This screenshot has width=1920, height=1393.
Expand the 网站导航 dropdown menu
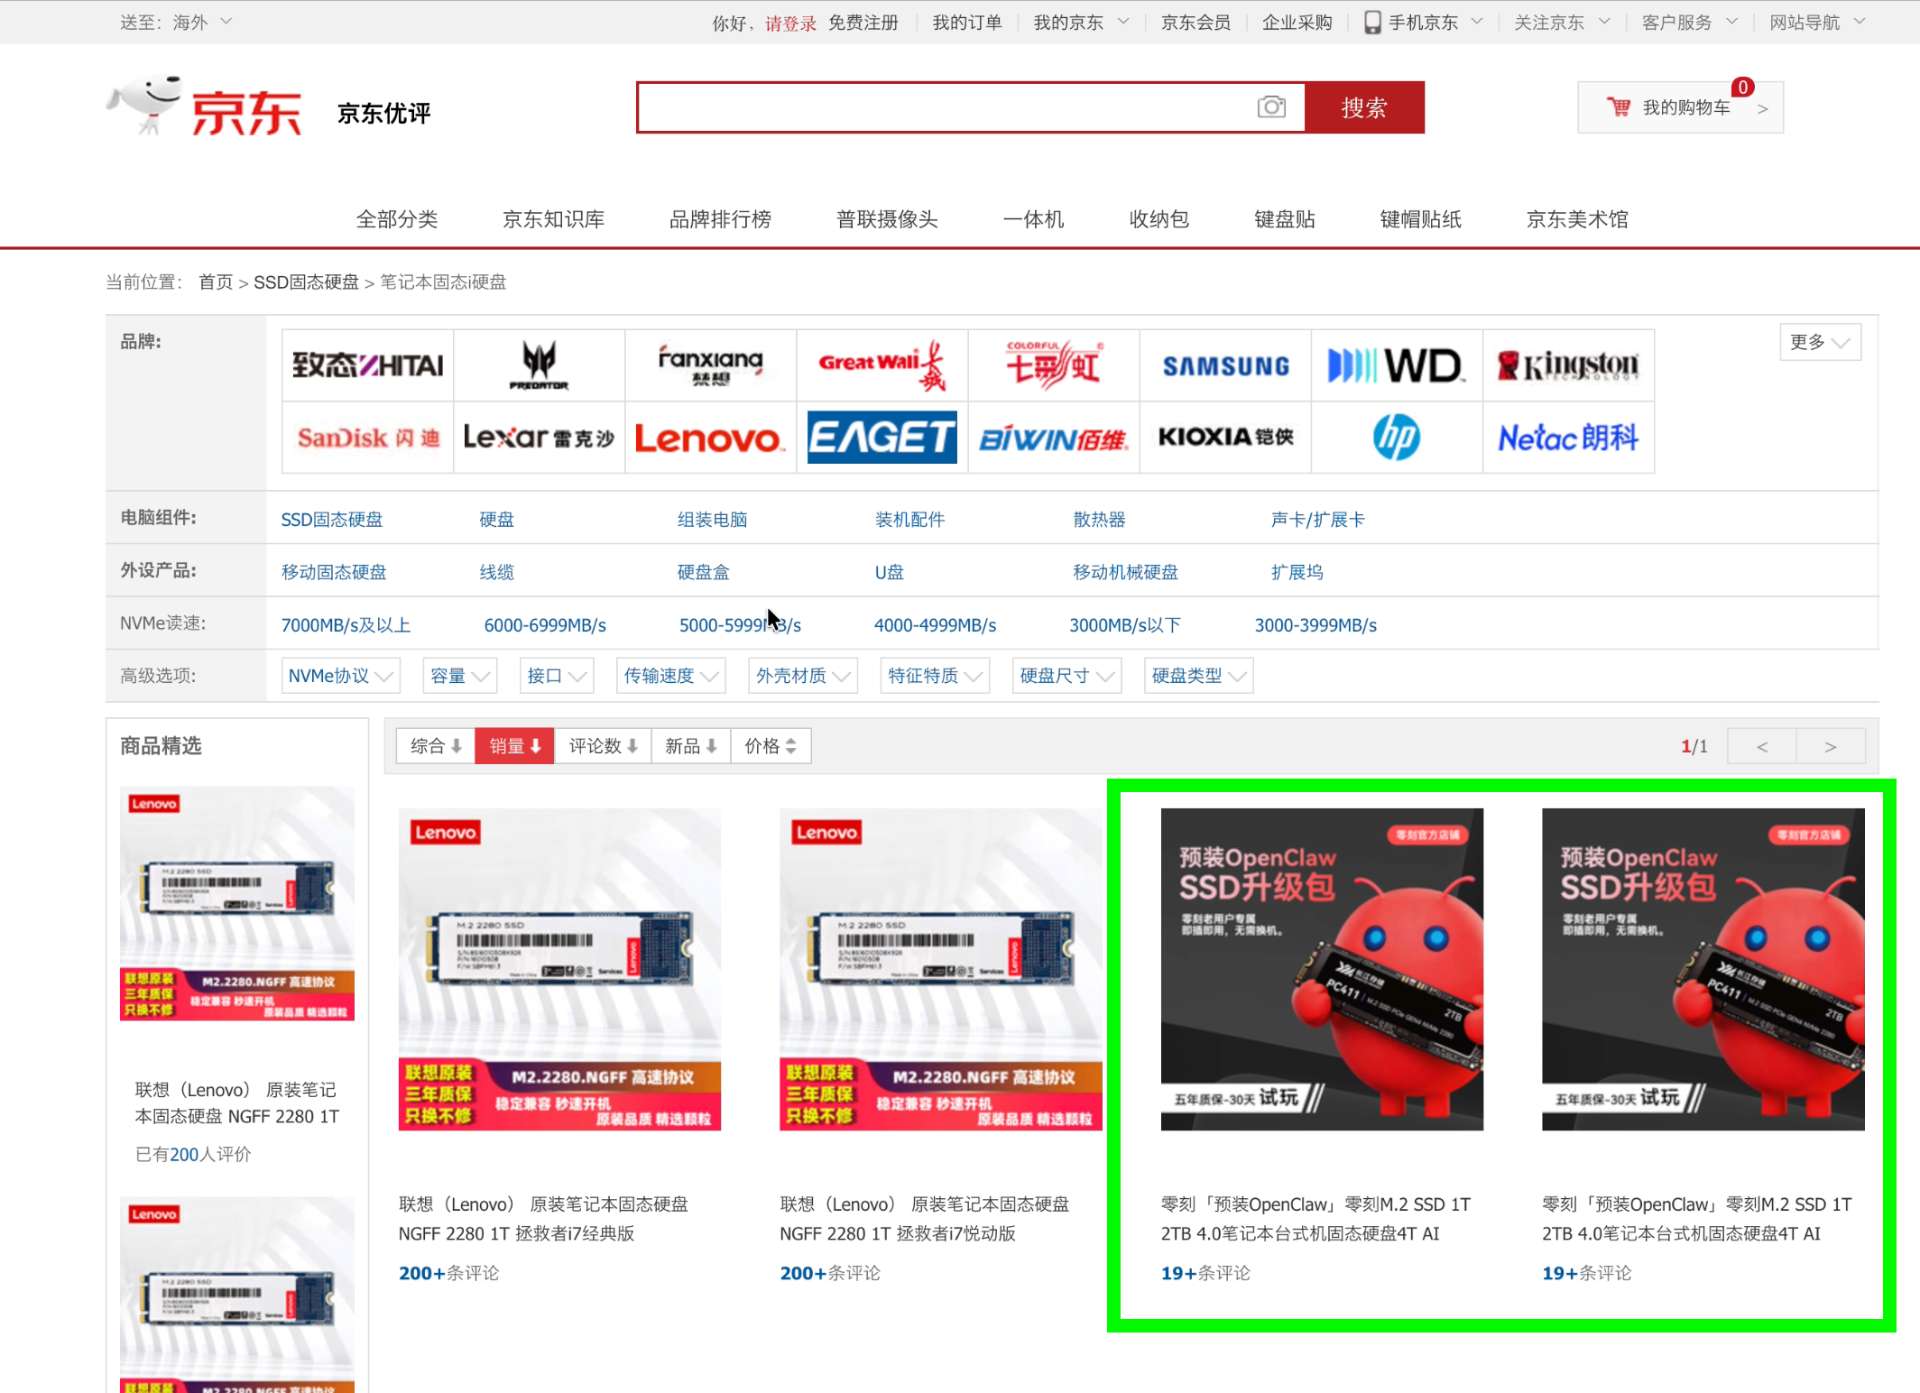click(1818, 23)
